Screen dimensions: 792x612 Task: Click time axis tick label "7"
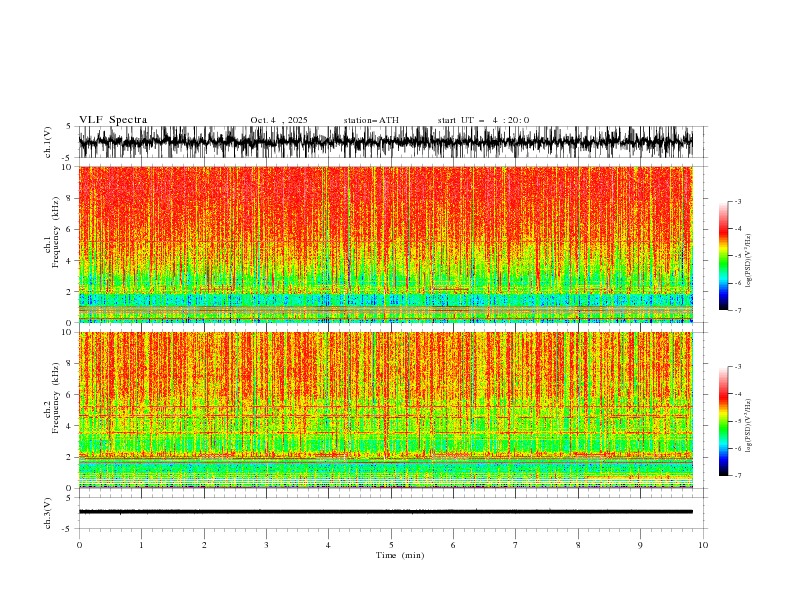pos(516,545)
